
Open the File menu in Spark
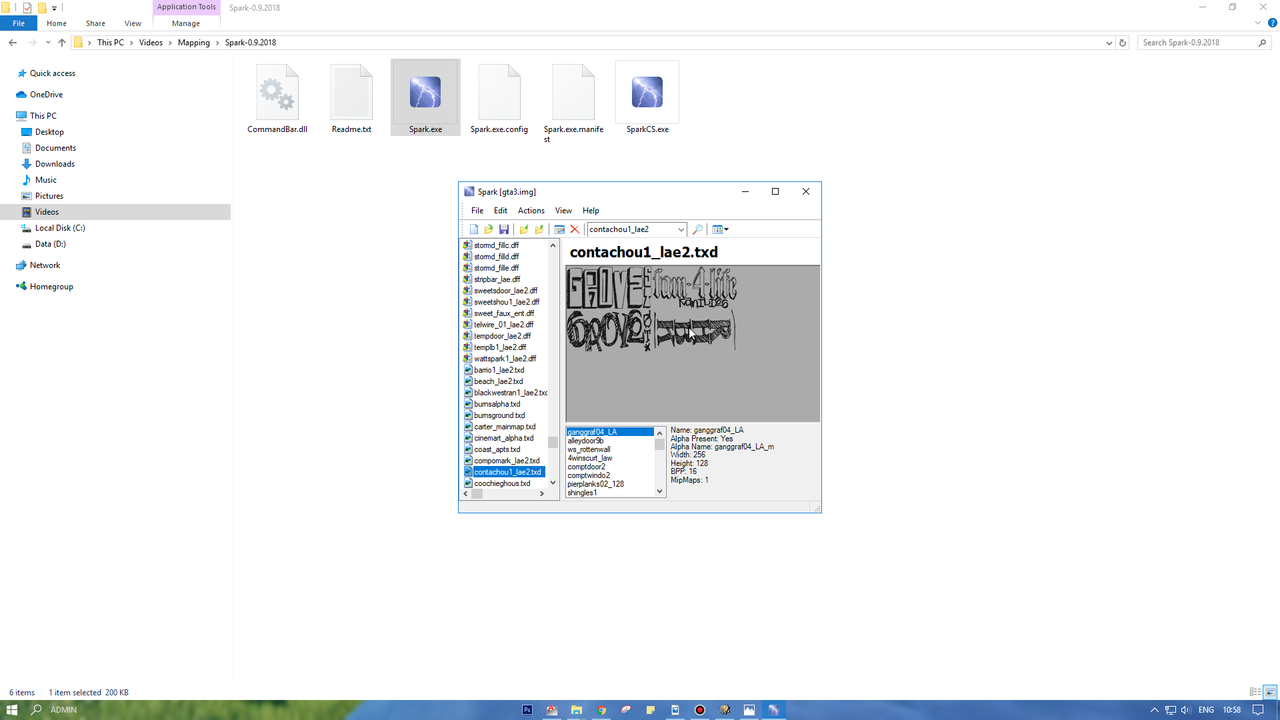tap(477, 211)
